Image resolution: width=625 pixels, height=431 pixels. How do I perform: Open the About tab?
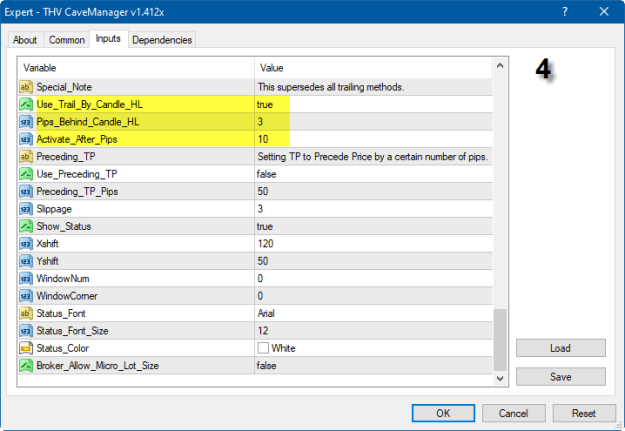25,40
